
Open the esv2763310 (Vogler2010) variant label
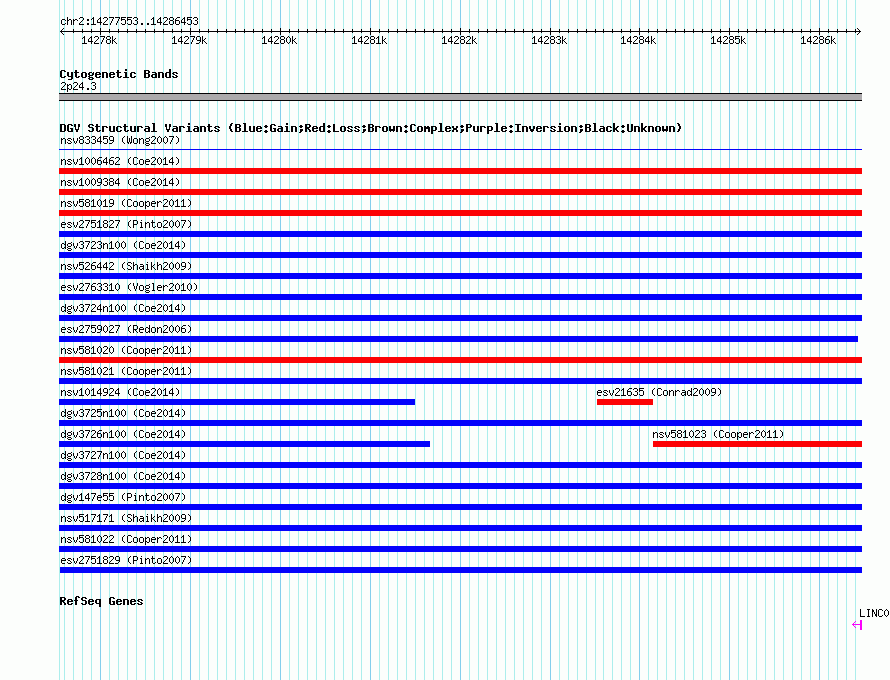(x=129, y=287)
